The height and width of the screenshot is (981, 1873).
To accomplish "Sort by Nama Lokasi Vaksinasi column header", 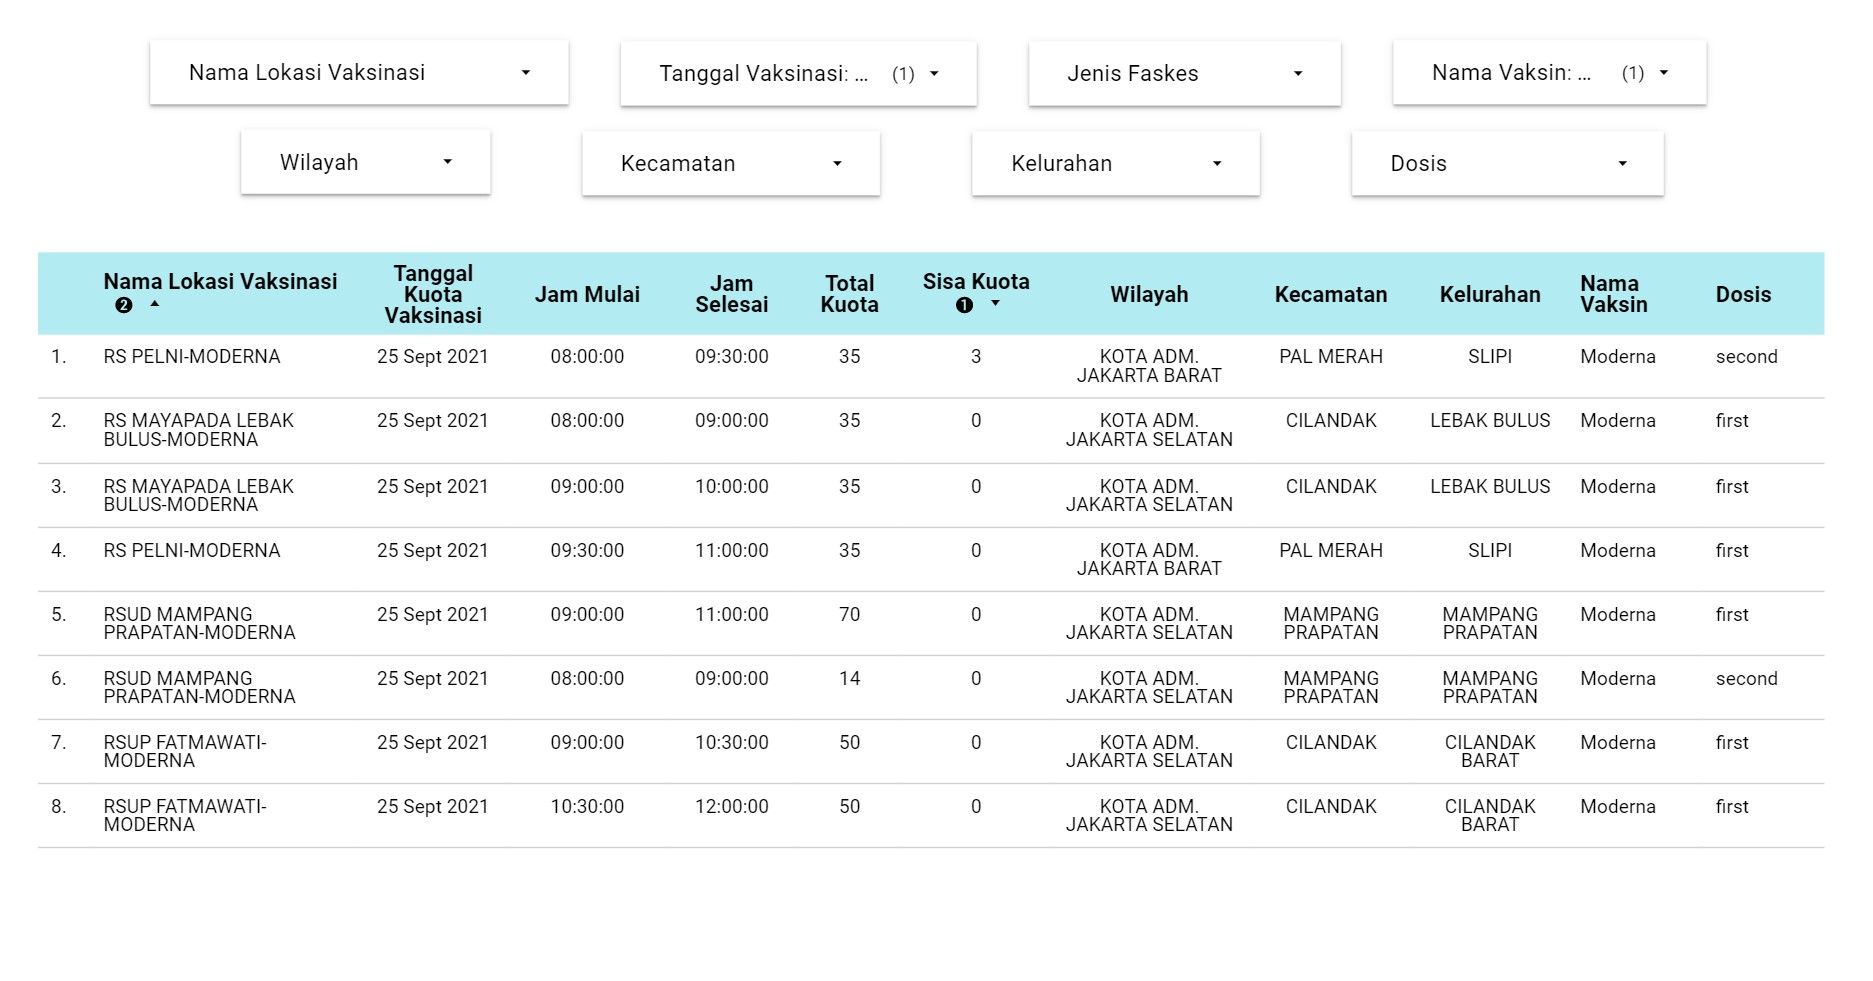I will tap(220, 282).
